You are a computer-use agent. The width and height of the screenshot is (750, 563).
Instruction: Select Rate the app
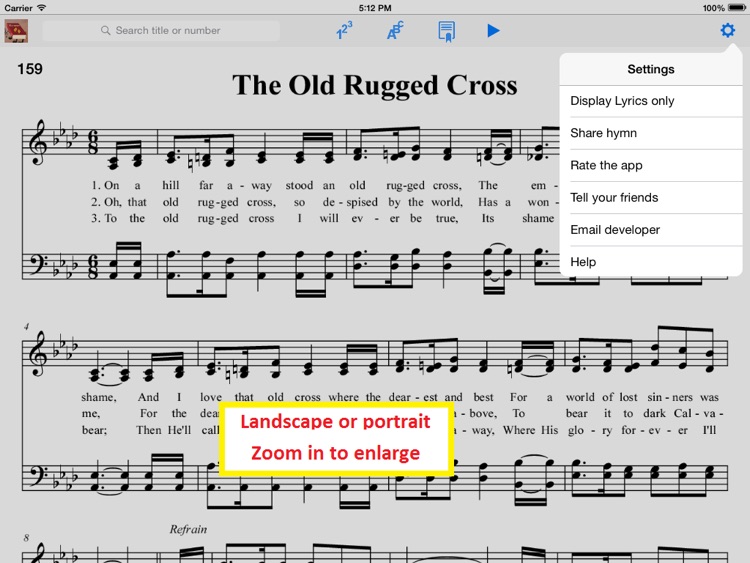[x=651, y=166]
